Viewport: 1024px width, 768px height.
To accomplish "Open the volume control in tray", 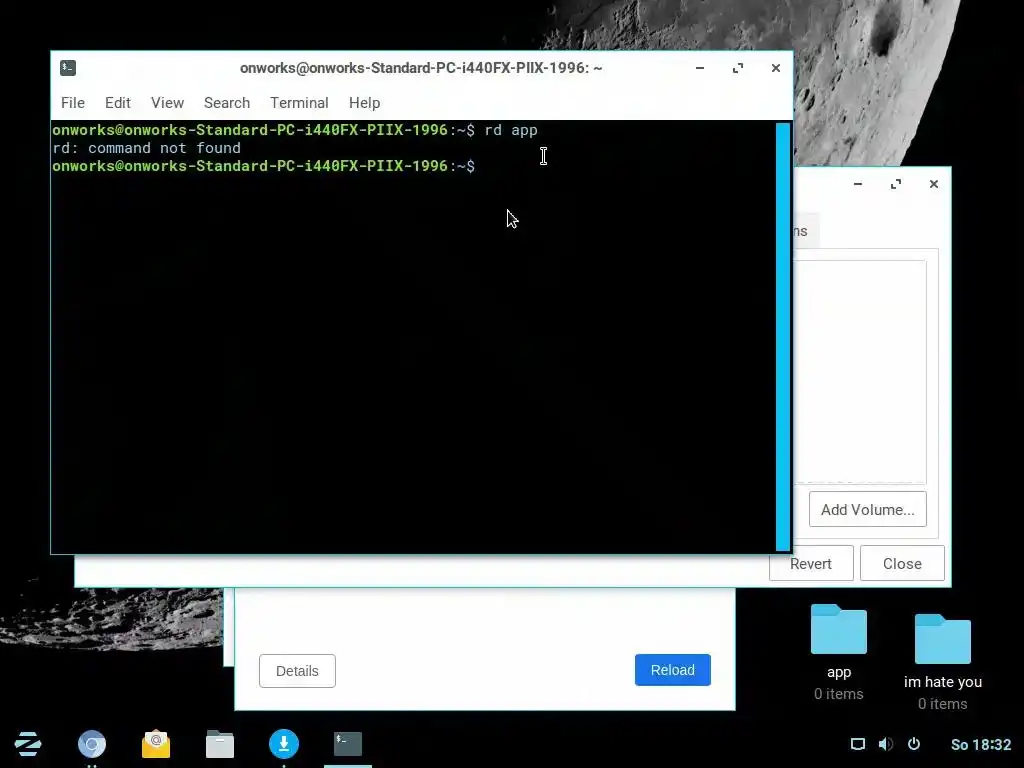I will coord(886,744).
